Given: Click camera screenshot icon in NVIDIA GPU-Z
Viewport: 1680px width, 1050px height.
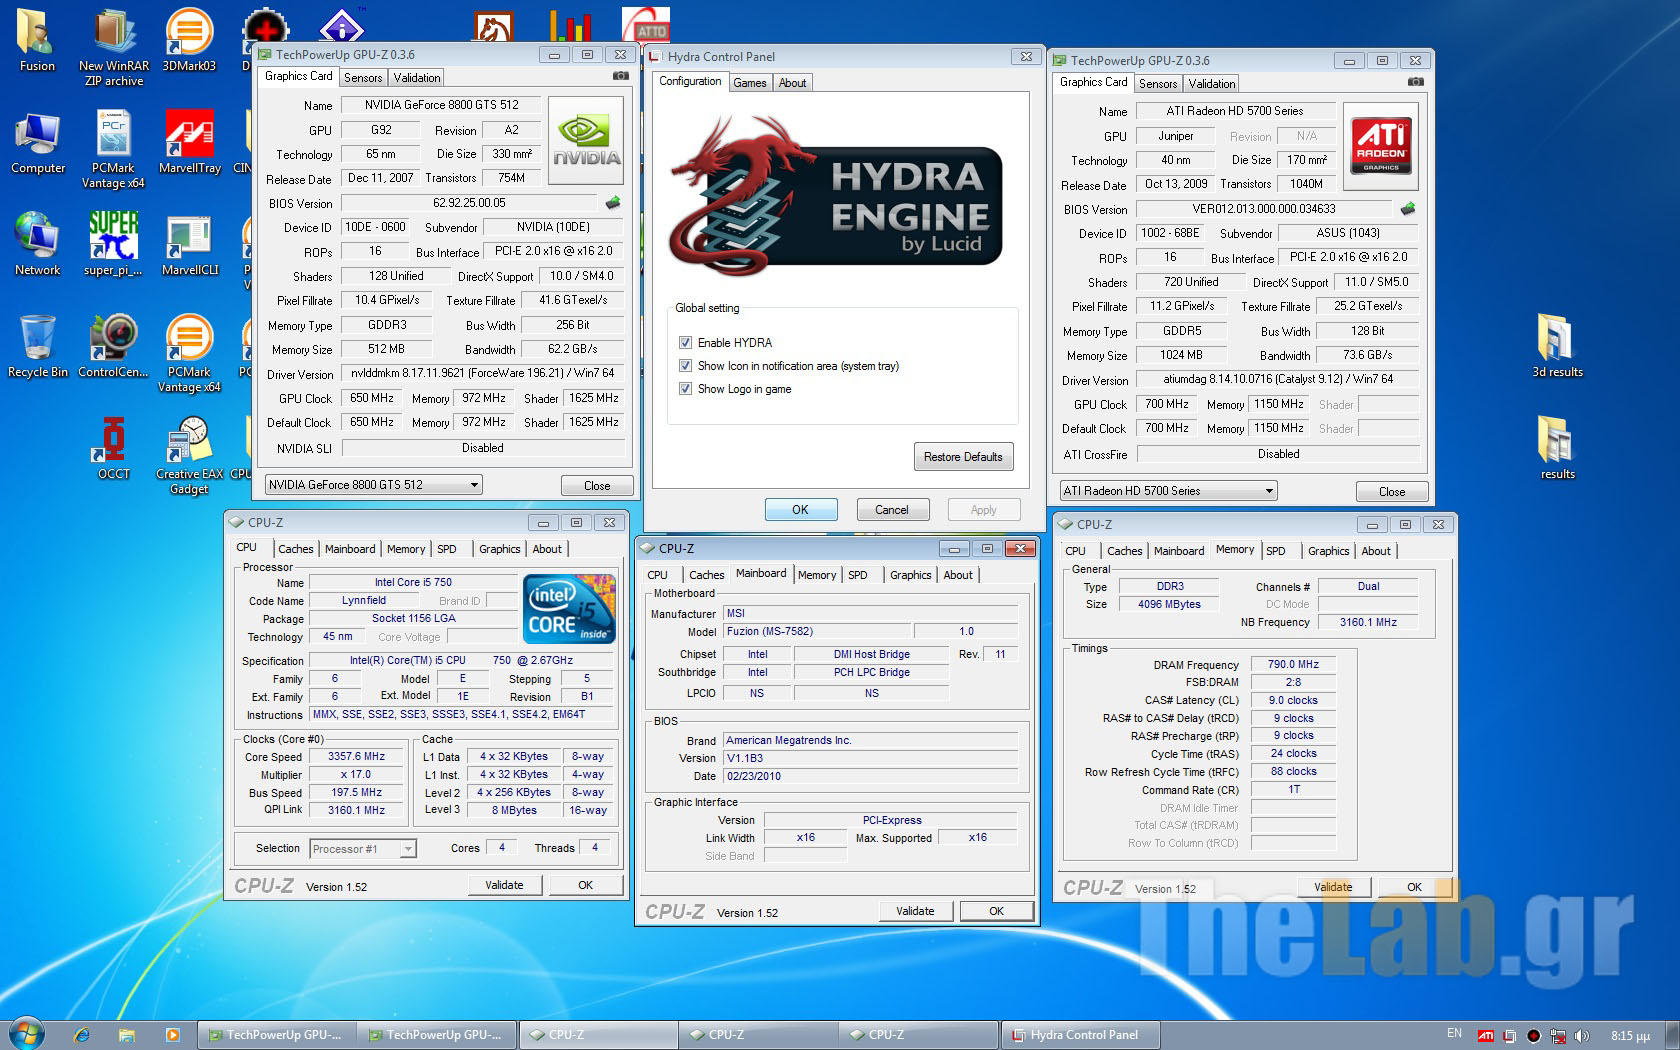Looking at the screenshot, I should tap(620, 76).
